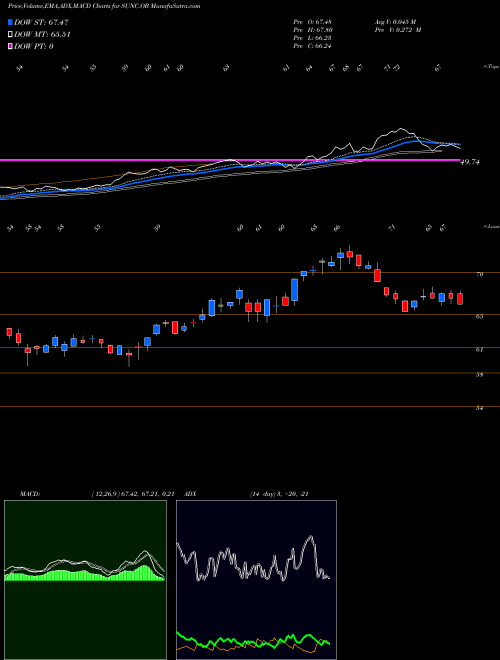The height and width of the screenshot is (660, 500).
Task: Click the MACD (12,26,9) parameter values text
Action: (x=133, y=494)
